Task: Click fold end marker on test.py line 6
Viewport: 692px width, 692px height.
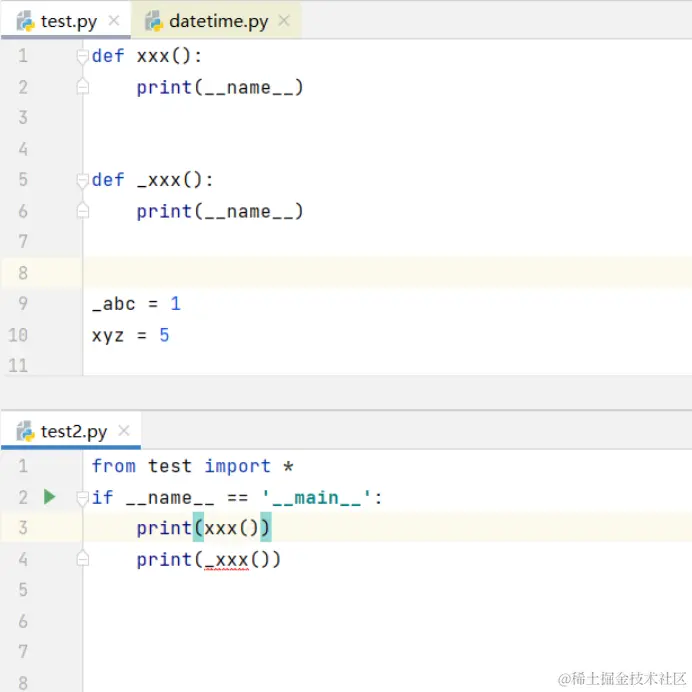Action: click(83, 211)
